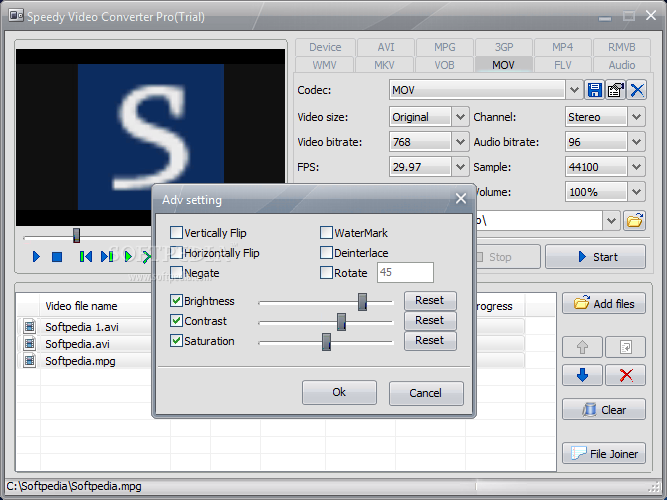
Task: Tick the Deinterlace checkbox
Action: pos(326,253)
